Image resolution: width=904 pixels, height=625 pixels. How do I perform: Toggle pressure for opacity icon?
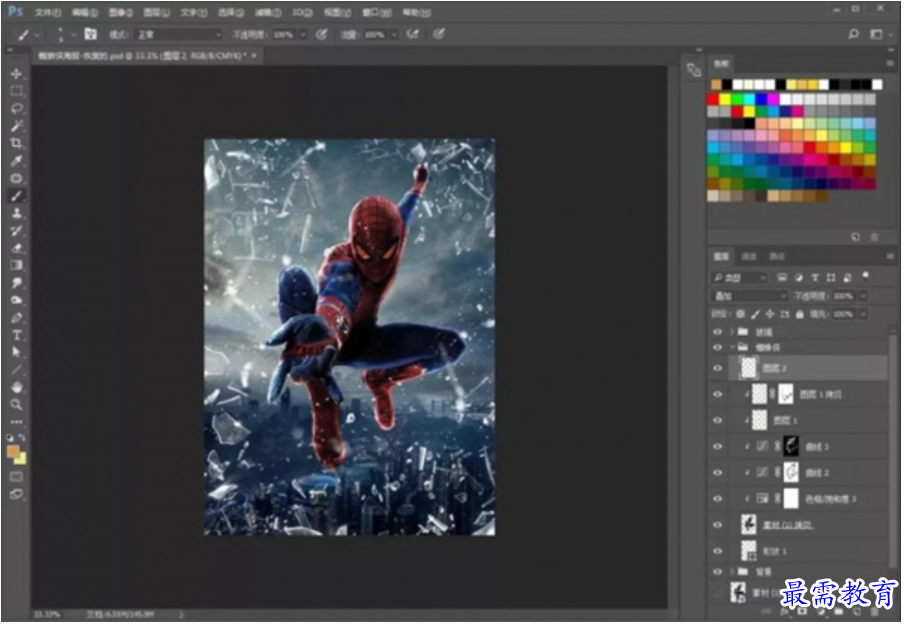322,35
